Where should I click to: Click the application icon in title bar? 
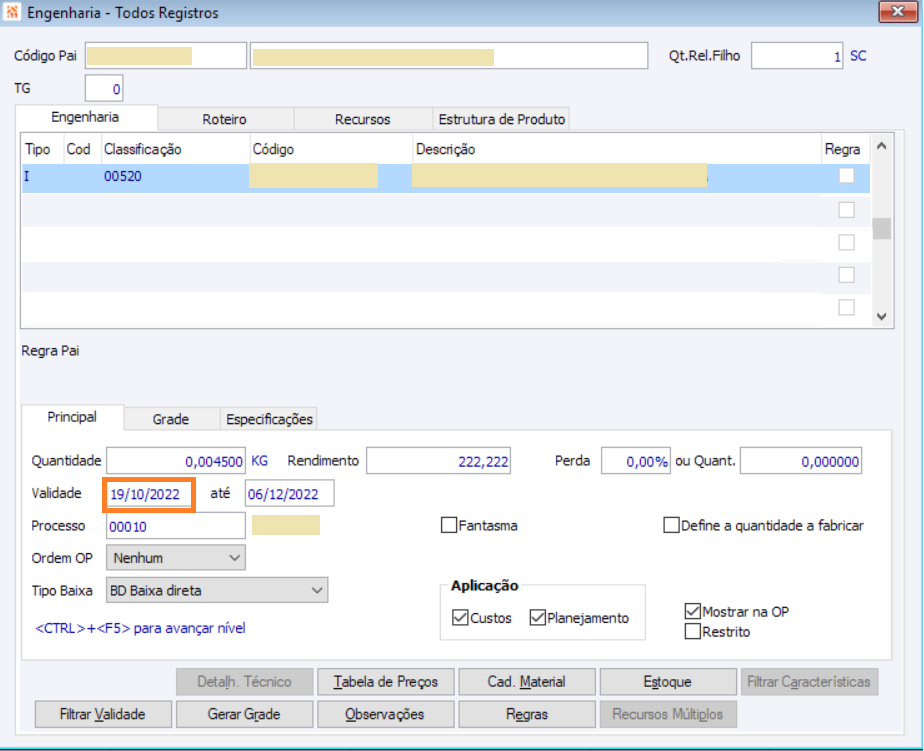(12, 12)
